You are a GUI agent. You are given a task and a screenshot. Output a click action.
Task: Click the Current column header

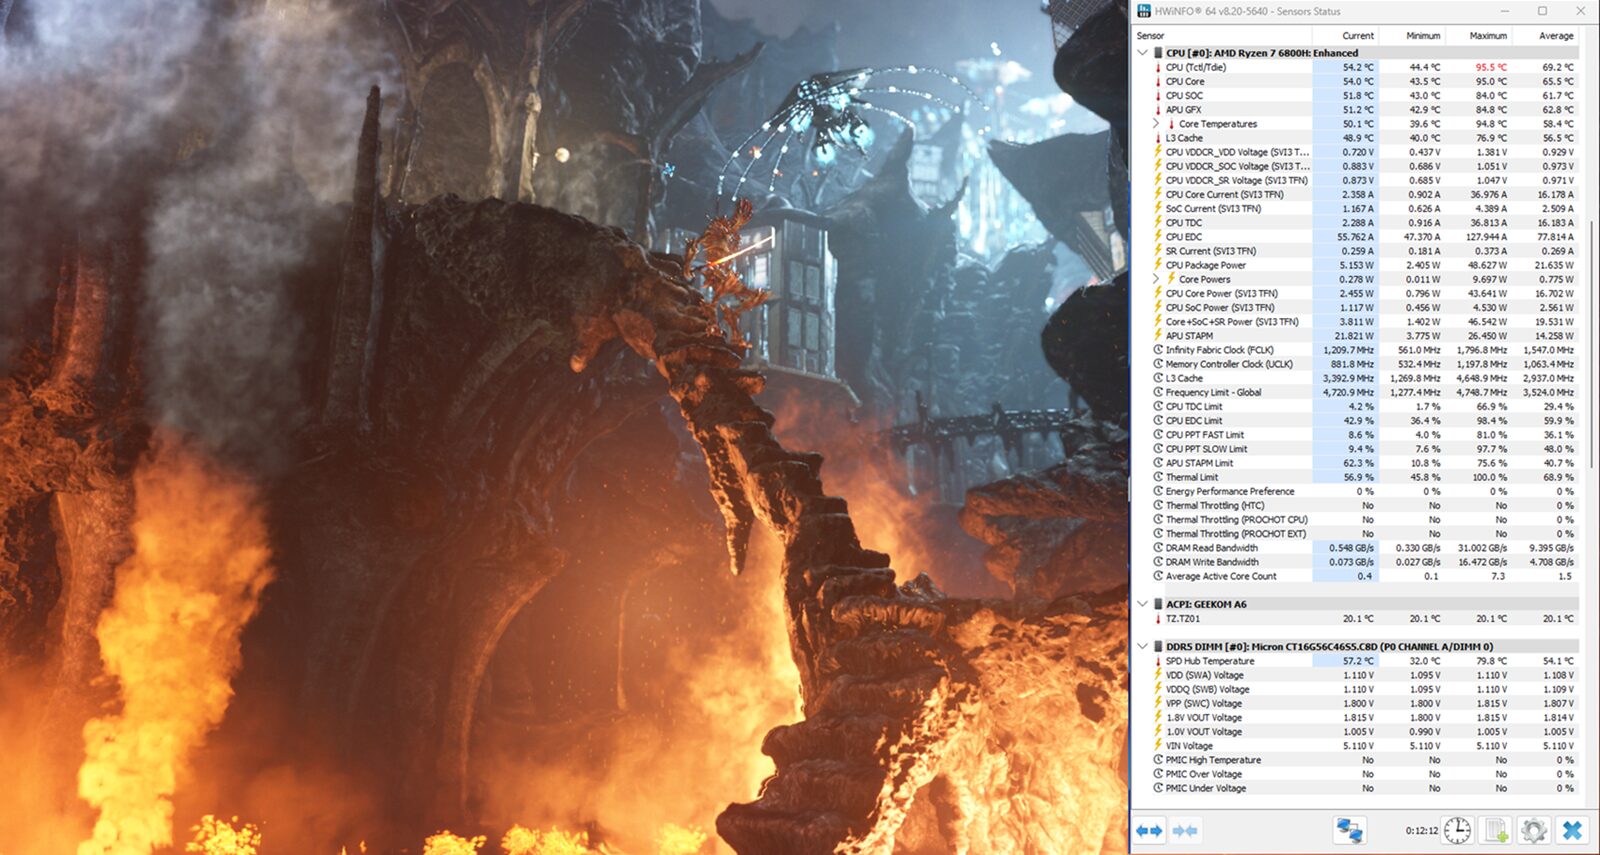tap(1358, 36)
